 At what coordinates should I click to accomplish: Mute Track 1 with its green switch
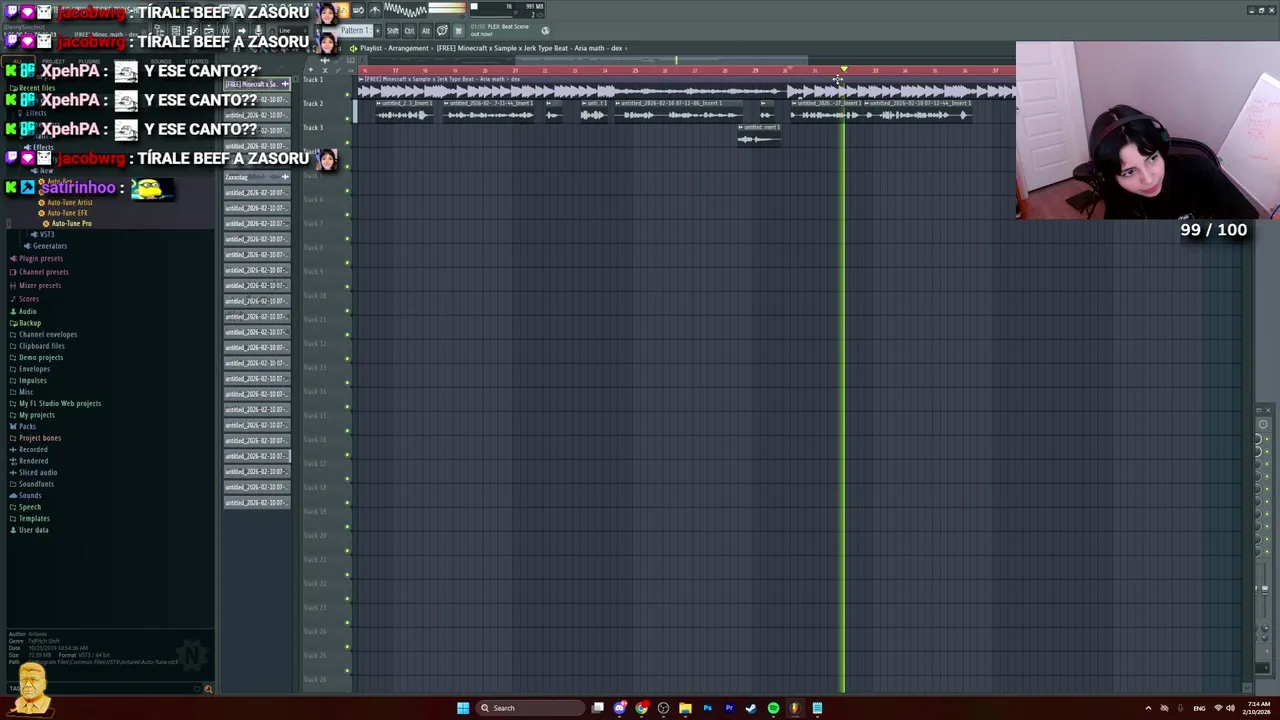click(347, 93)
